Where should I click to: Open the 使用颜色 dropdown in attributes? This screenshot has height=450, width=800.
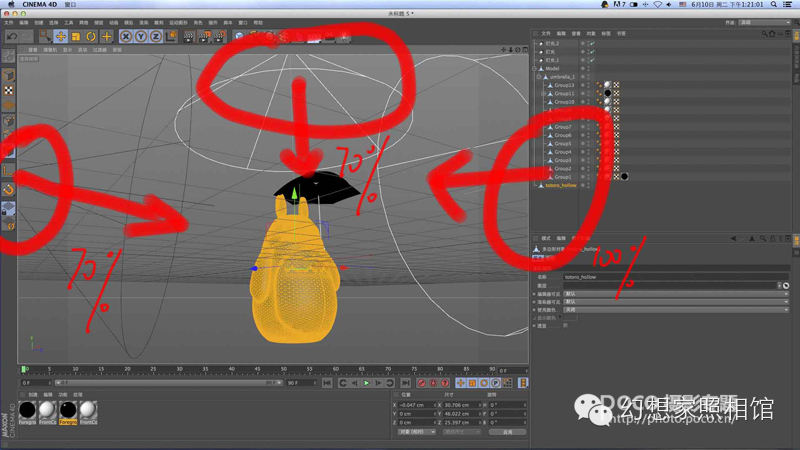pyautogui.click(x=676, y=310)
